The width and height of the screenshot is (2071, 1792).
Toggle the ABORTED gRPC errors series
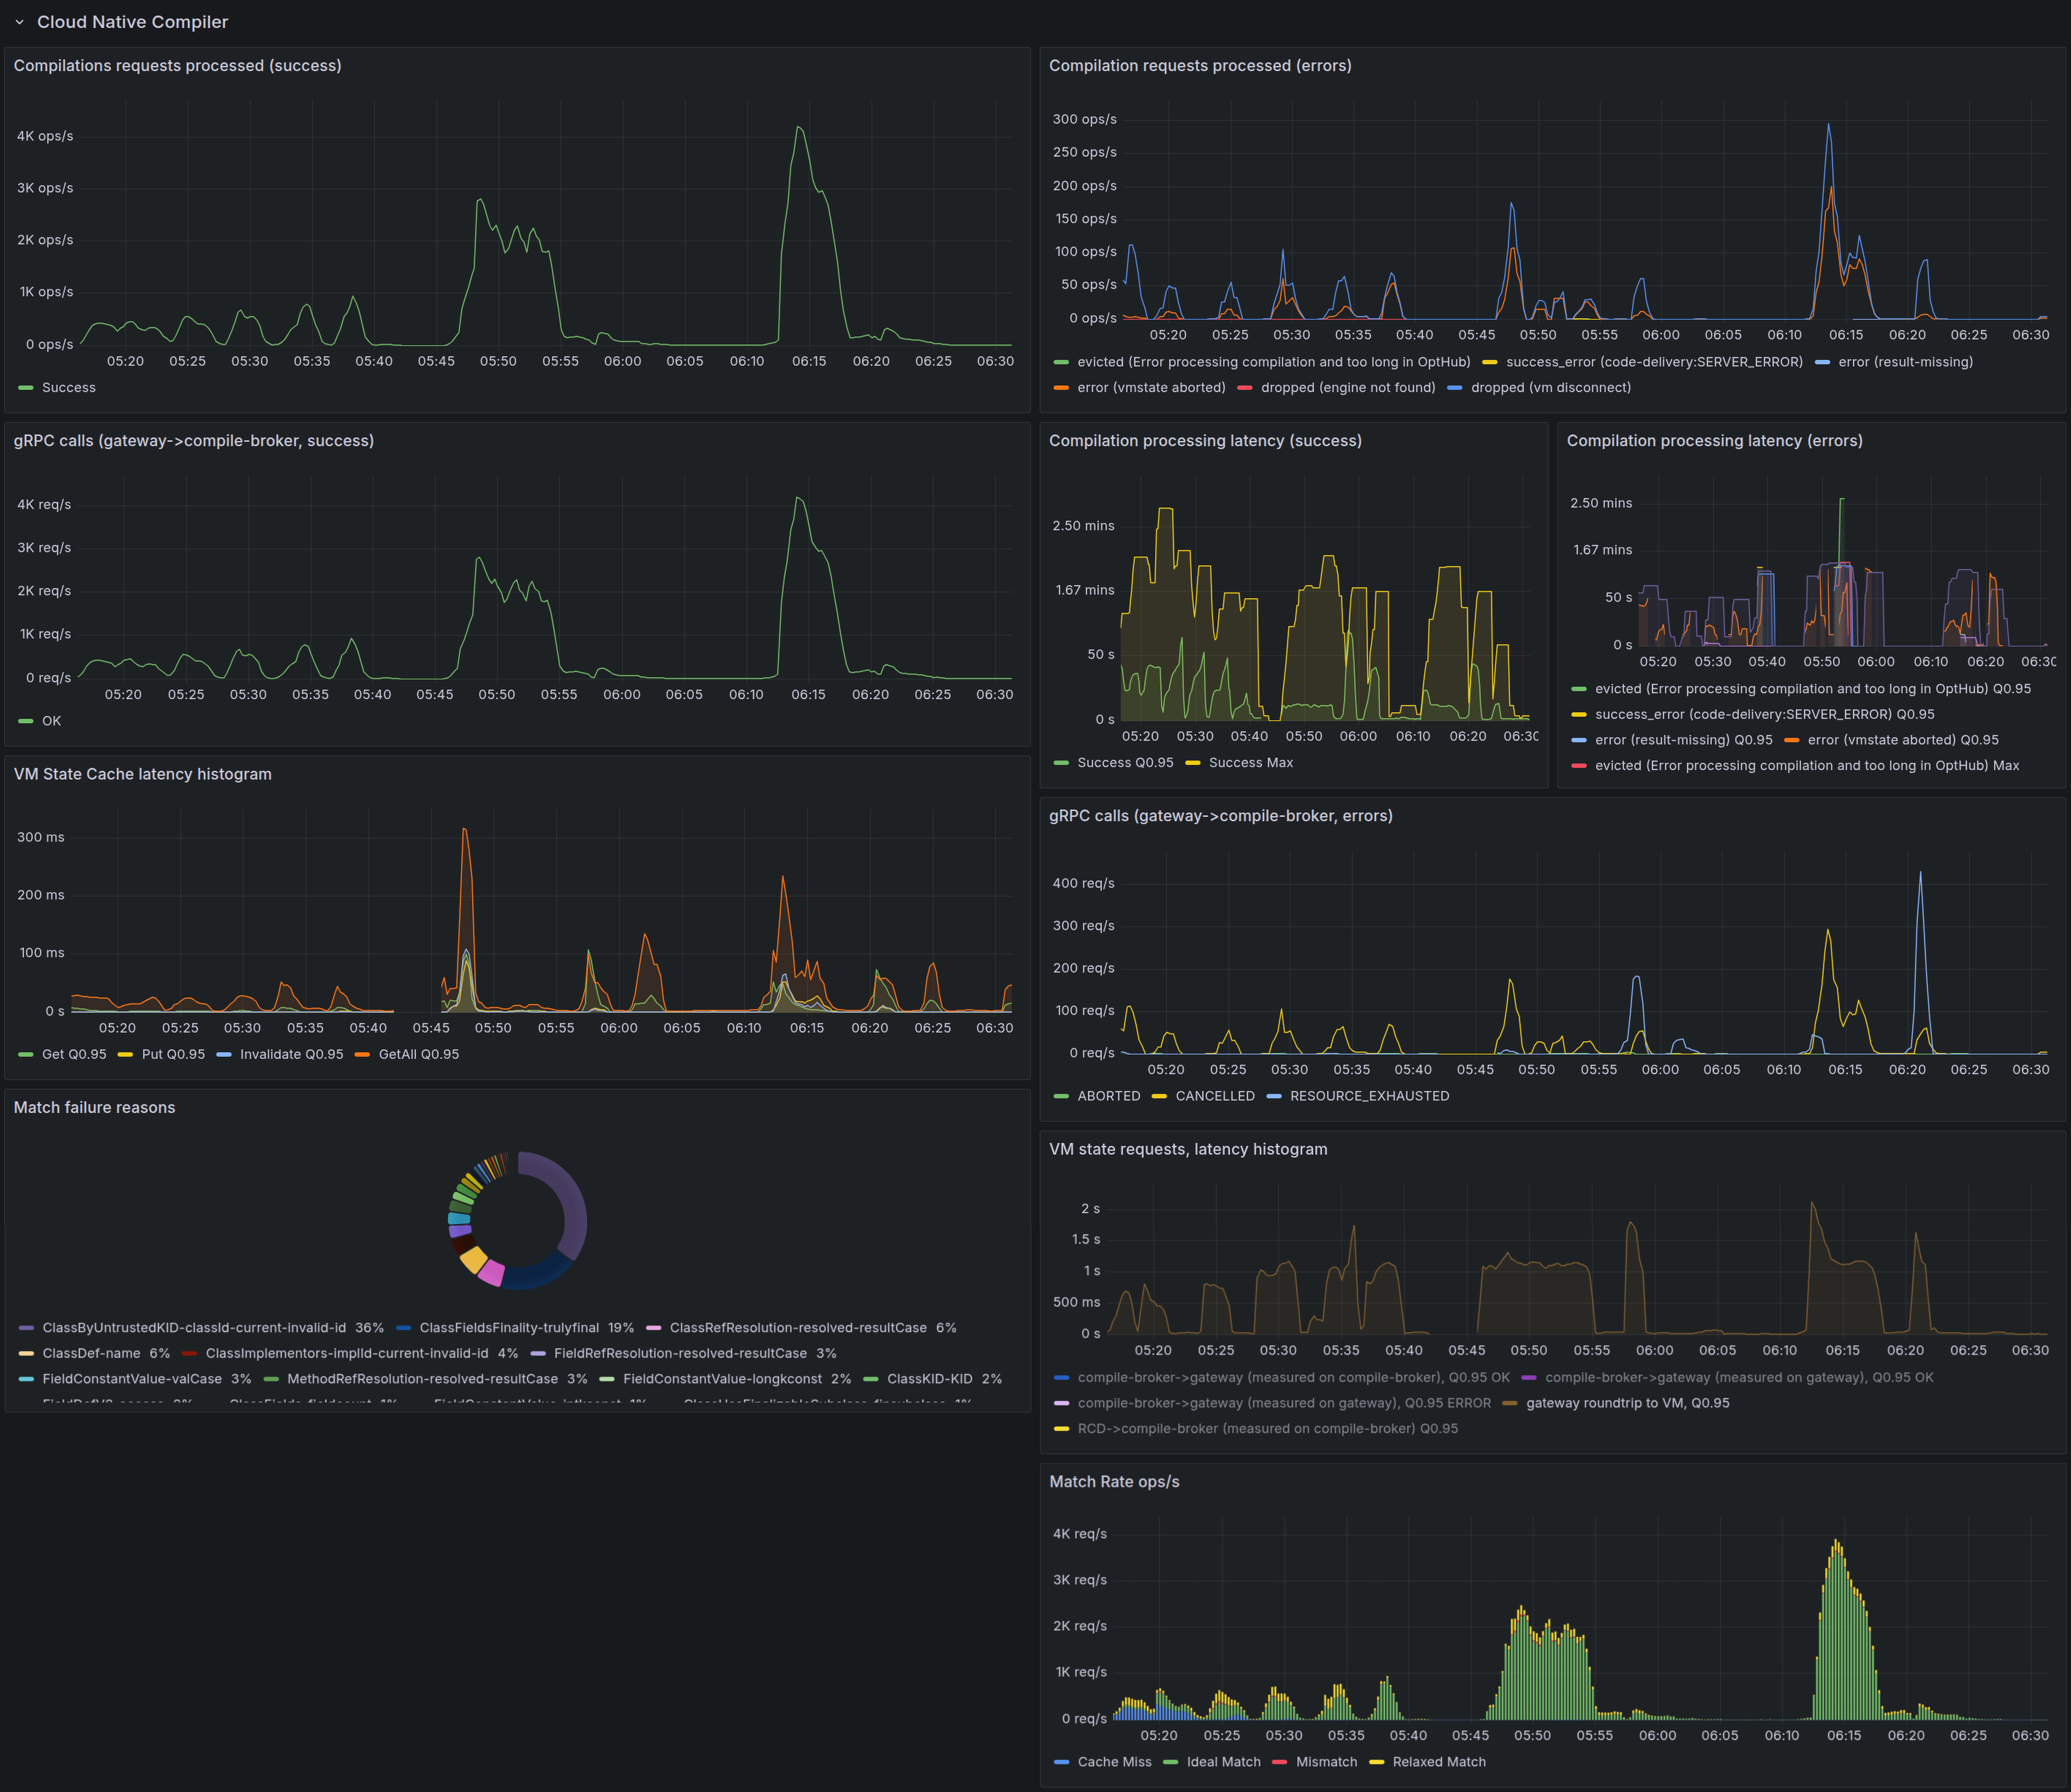[x=1109, y=1095]
